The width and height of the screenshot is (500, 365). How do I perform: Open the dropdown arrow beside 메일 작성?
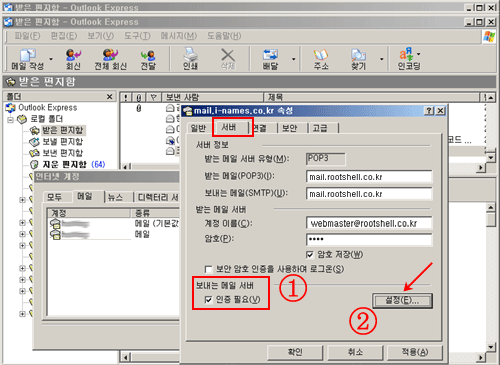coord(51,59)
